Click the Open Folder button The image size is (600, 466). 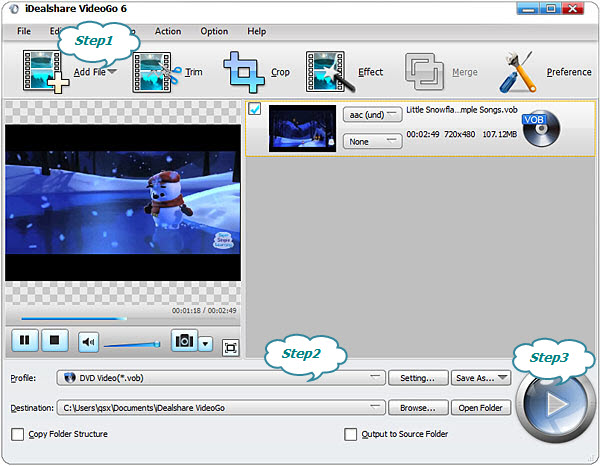pos(481,408)
